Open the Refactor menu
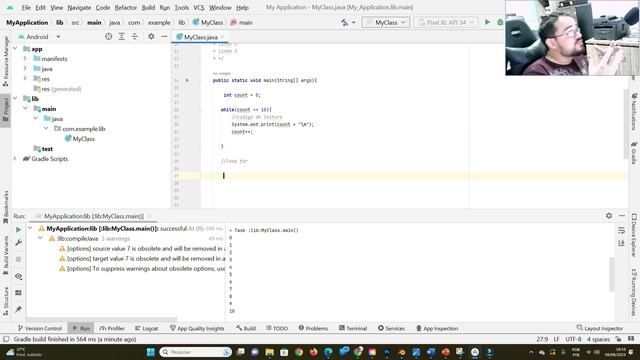640x360 pixels. point(126,7)
